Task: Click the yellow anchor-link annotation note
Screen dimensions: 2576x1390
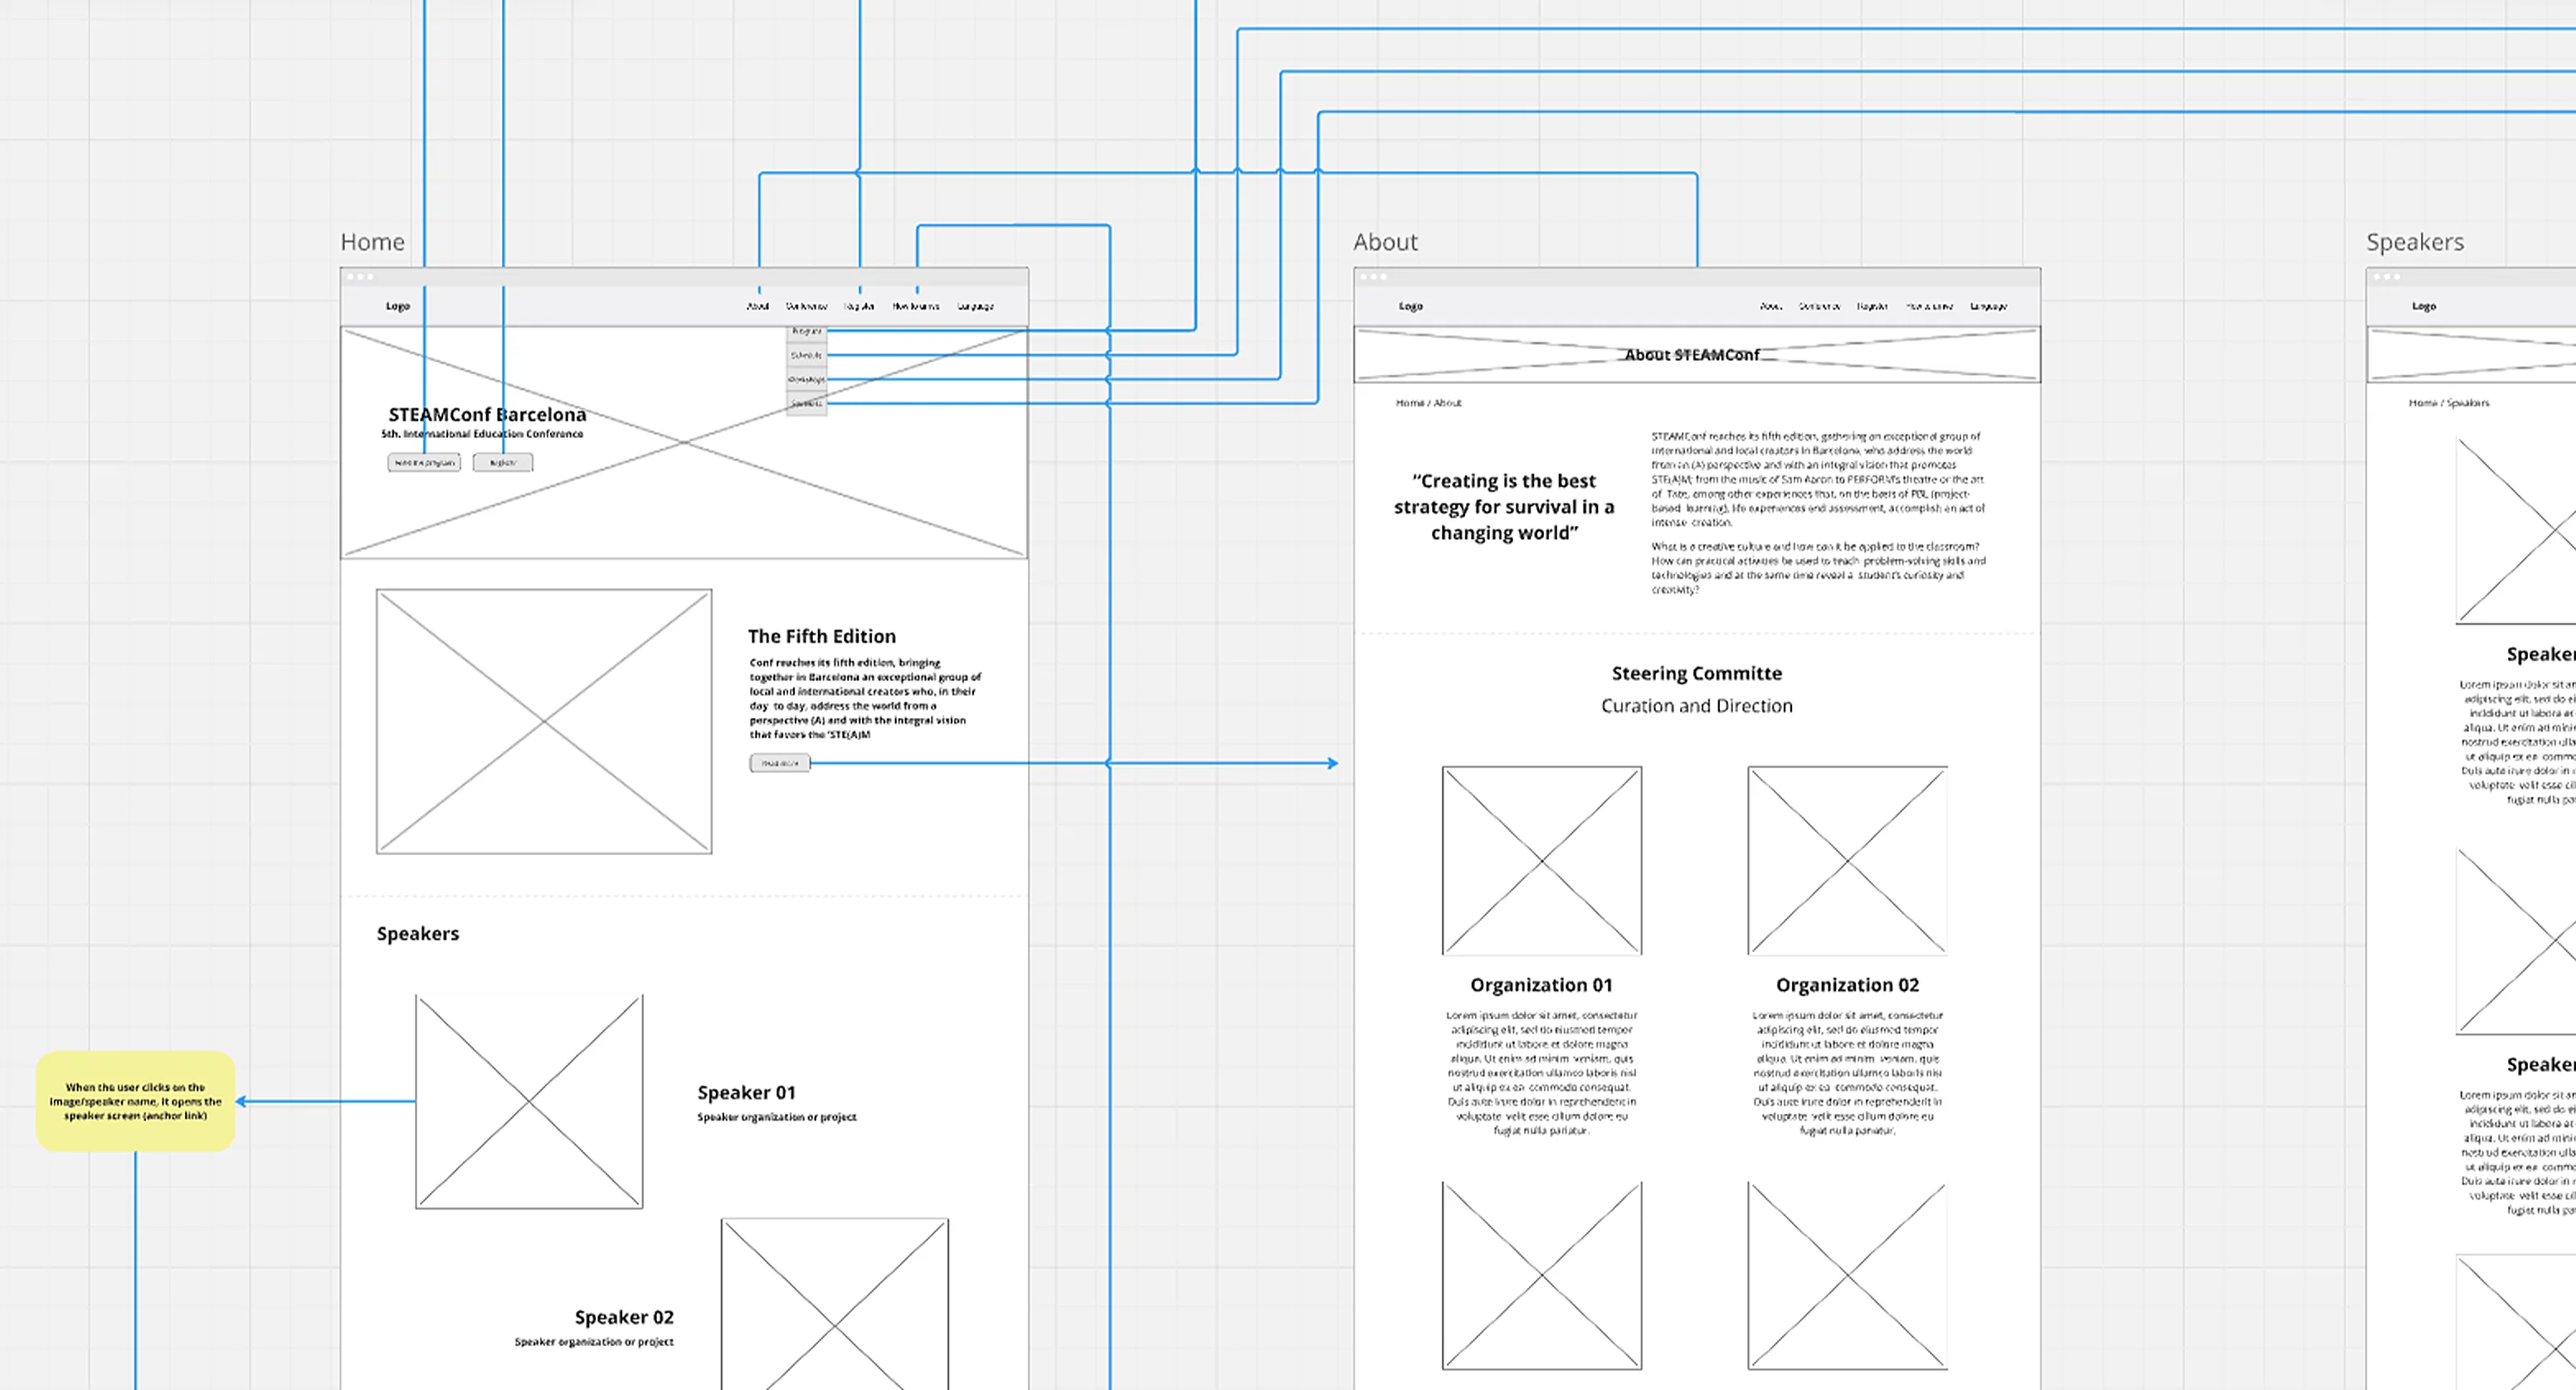Action: point(135,1100)
